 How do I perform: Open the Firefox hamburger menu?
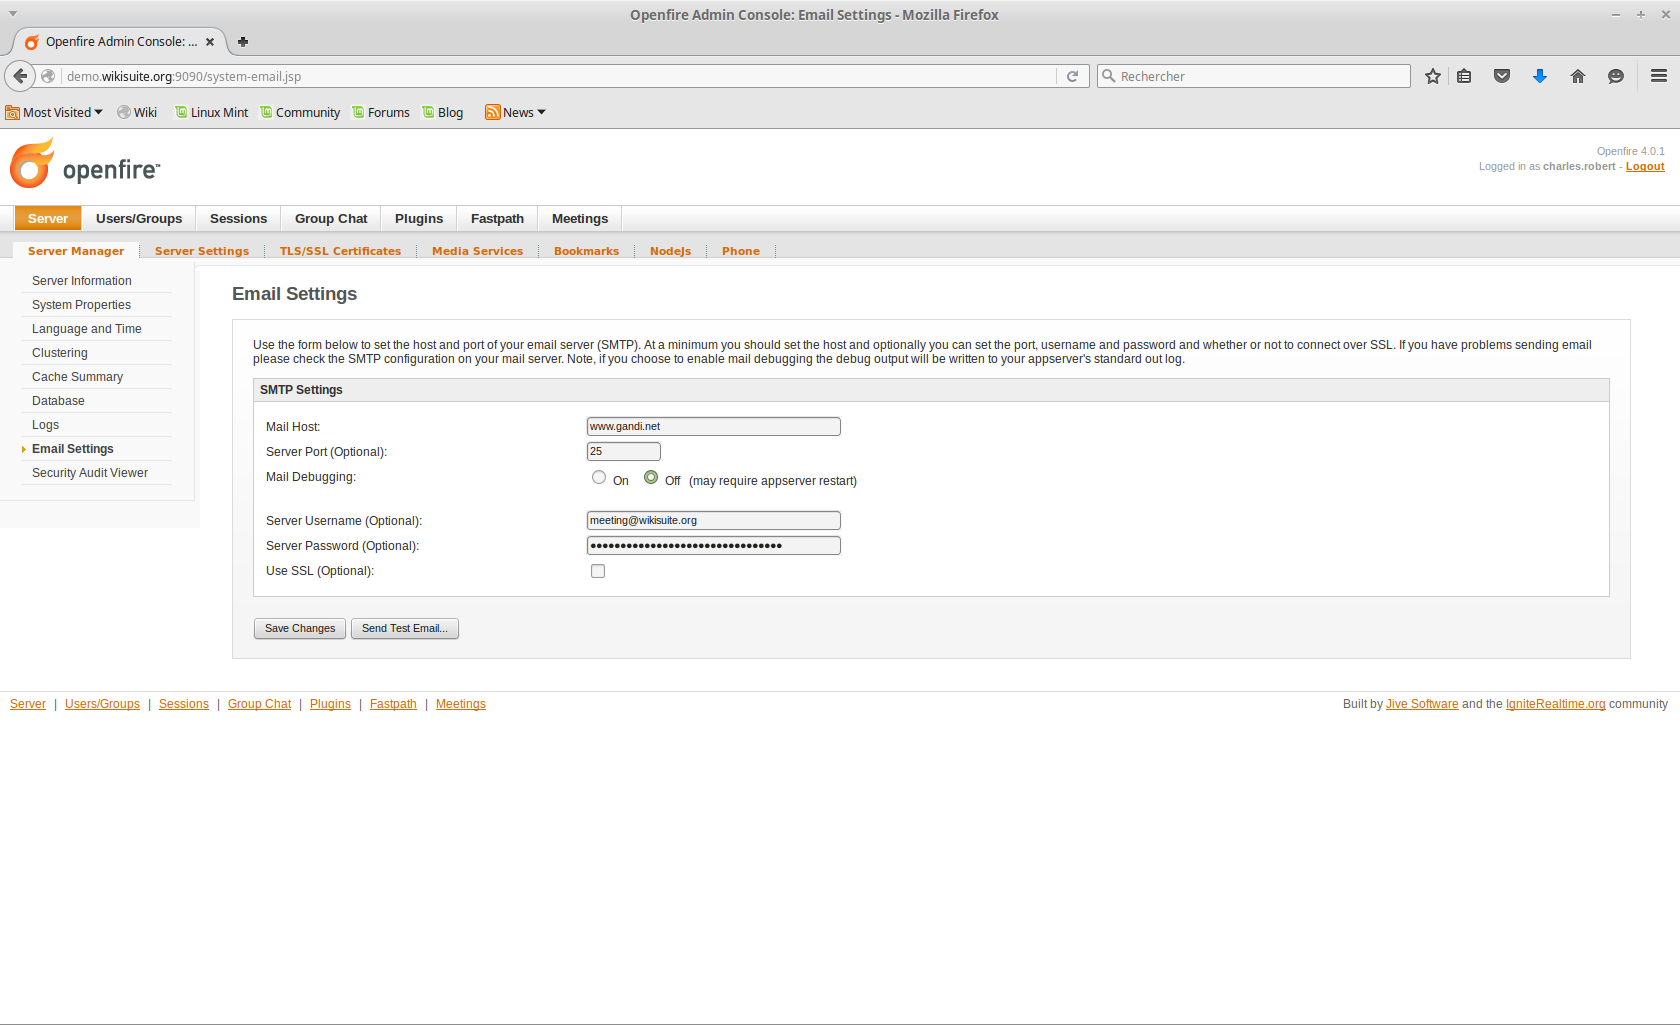click(x=1659, y=76)
